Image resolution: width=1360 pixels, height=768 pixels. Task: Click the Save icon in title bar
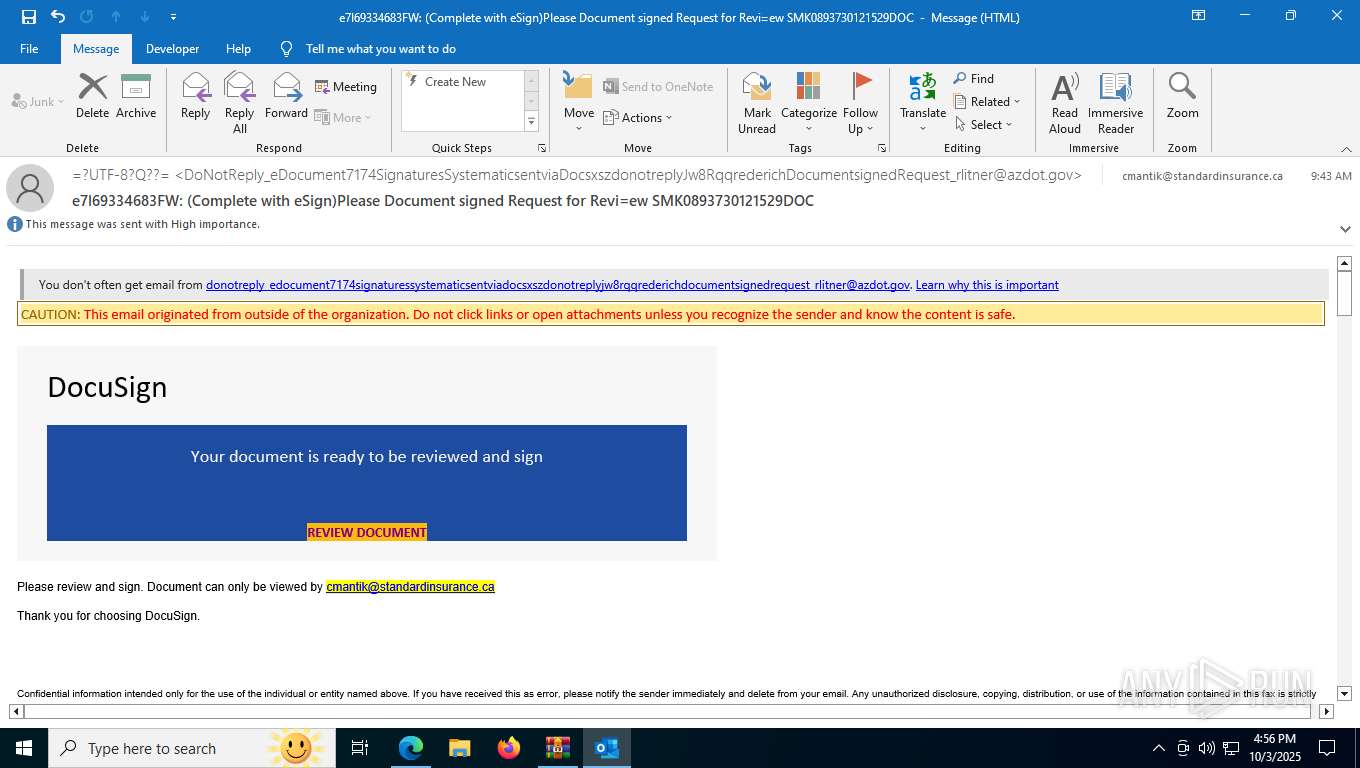pos(28,17)
